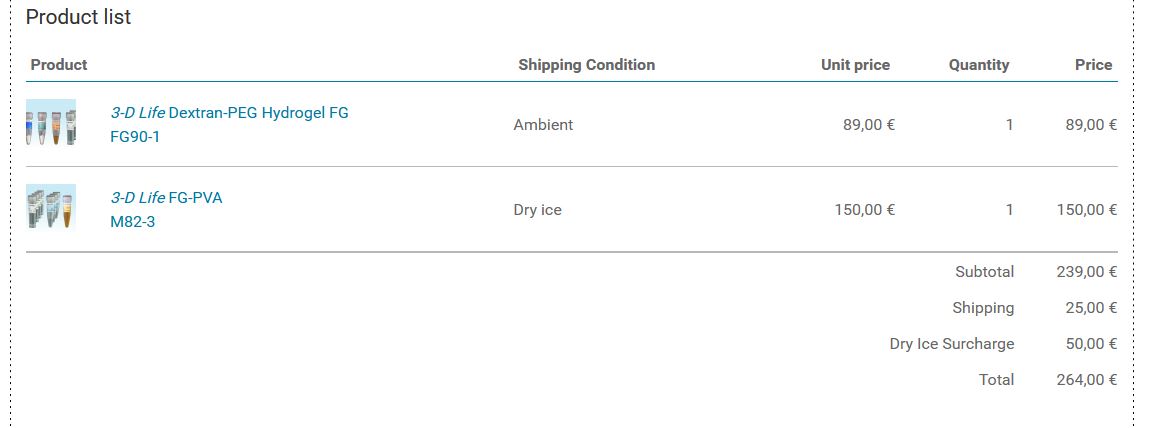Screen dimensions: 1158x428
Task: Open the 3-D Life Dextran-PEG Hydrogel FG link
Action: point(229,113)
